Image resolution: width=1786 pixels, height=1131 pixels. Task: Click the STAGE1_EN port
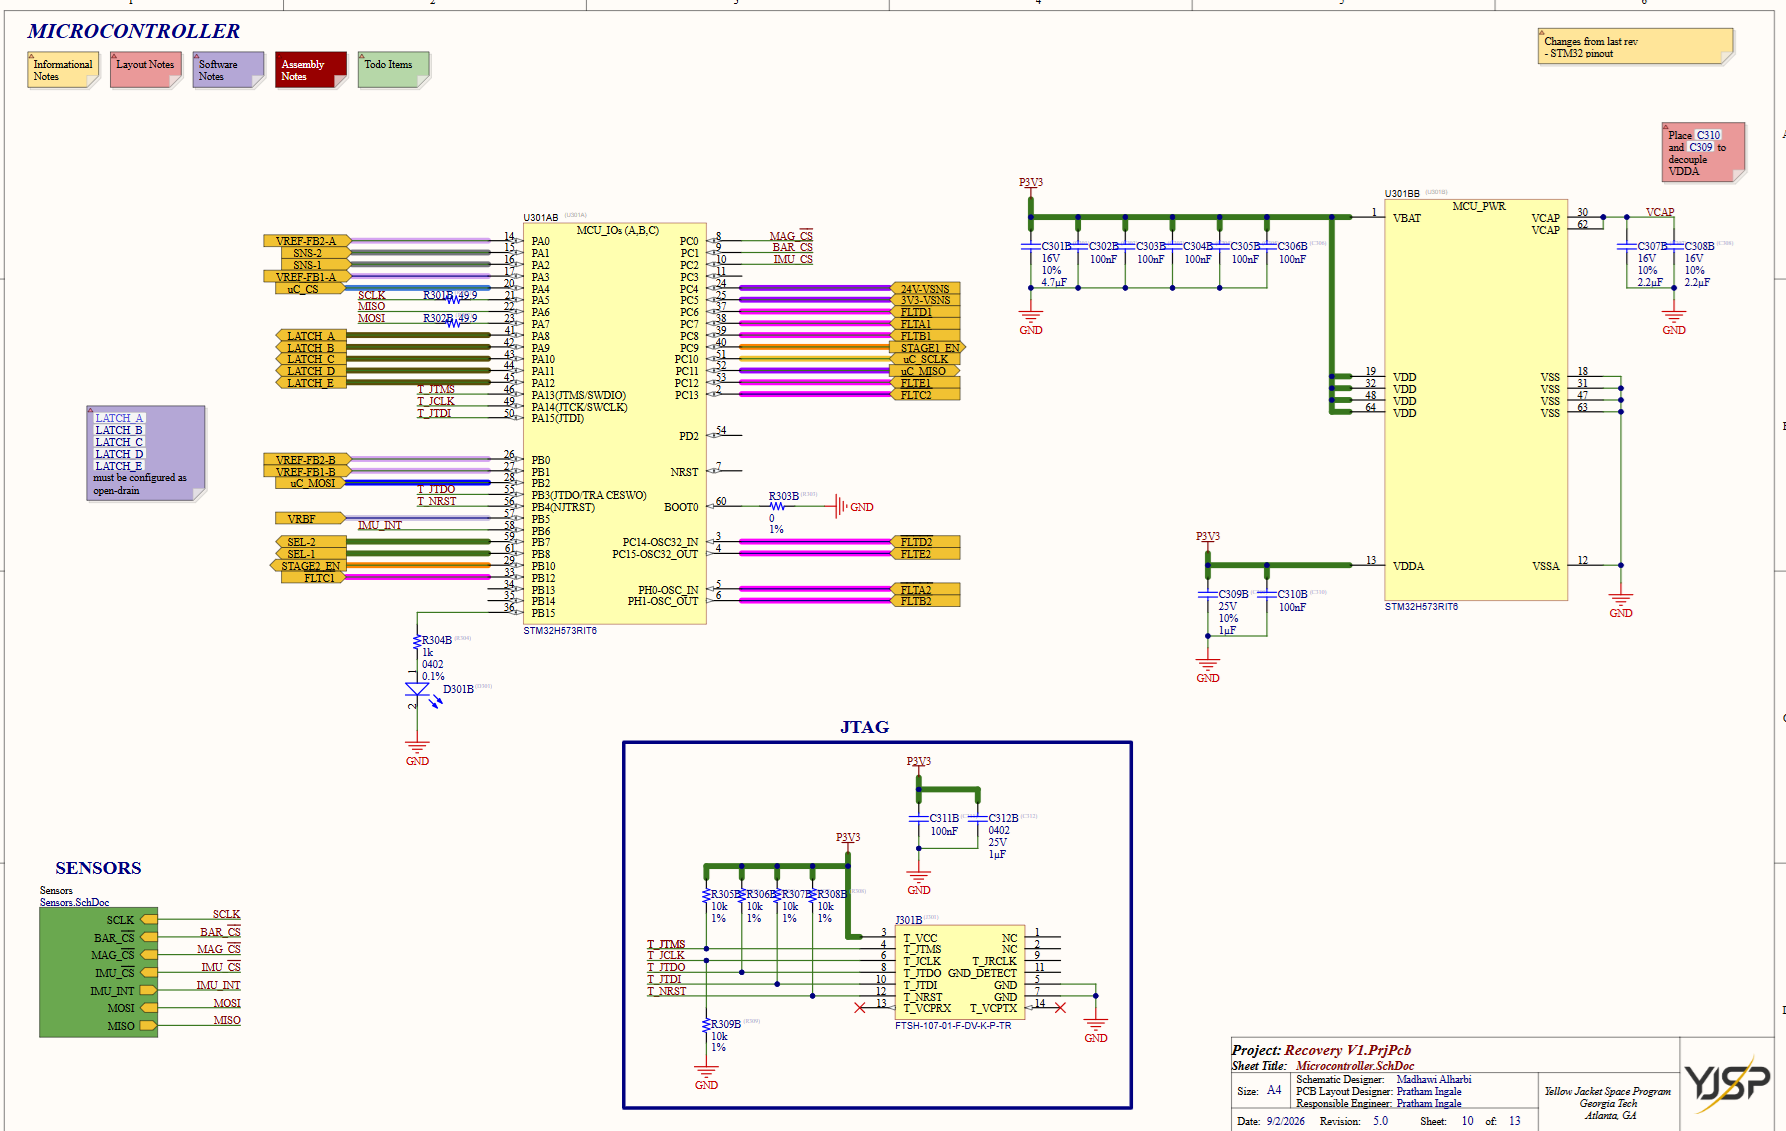(928, 348)
